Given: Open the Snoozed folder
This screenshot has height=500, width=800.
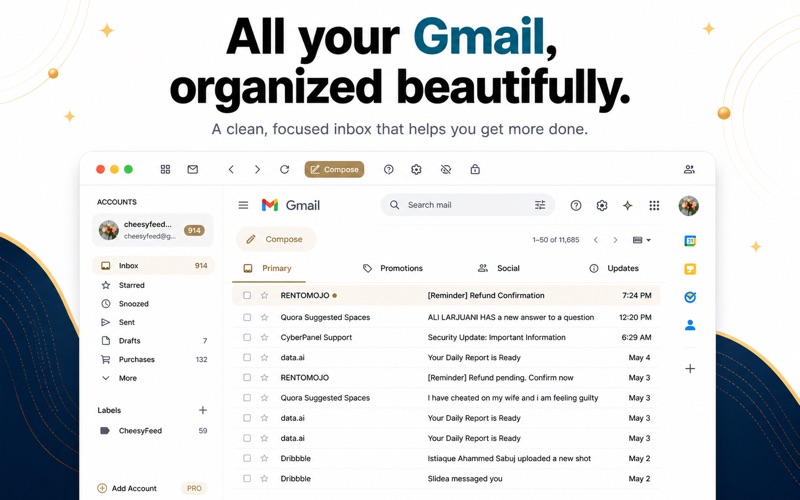Looking at the screenshot, I should pos(154,304).
